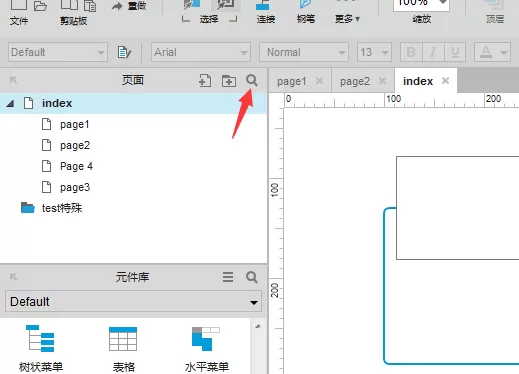Click the page1 page icon in tree
Image resolution: width=519 pixels, height=374 pixels.
coord(47,124)
